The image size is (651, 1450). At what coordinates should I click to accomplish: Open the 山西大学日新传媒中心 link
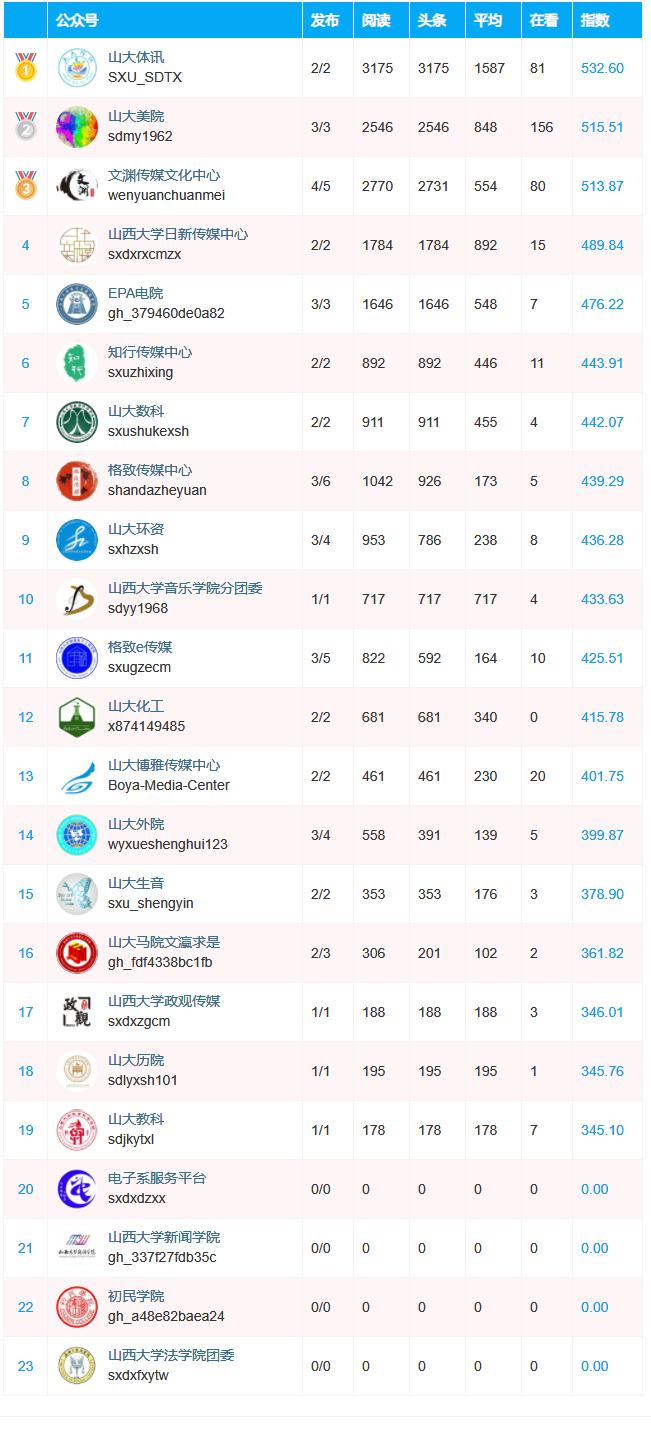click(178, 234)
